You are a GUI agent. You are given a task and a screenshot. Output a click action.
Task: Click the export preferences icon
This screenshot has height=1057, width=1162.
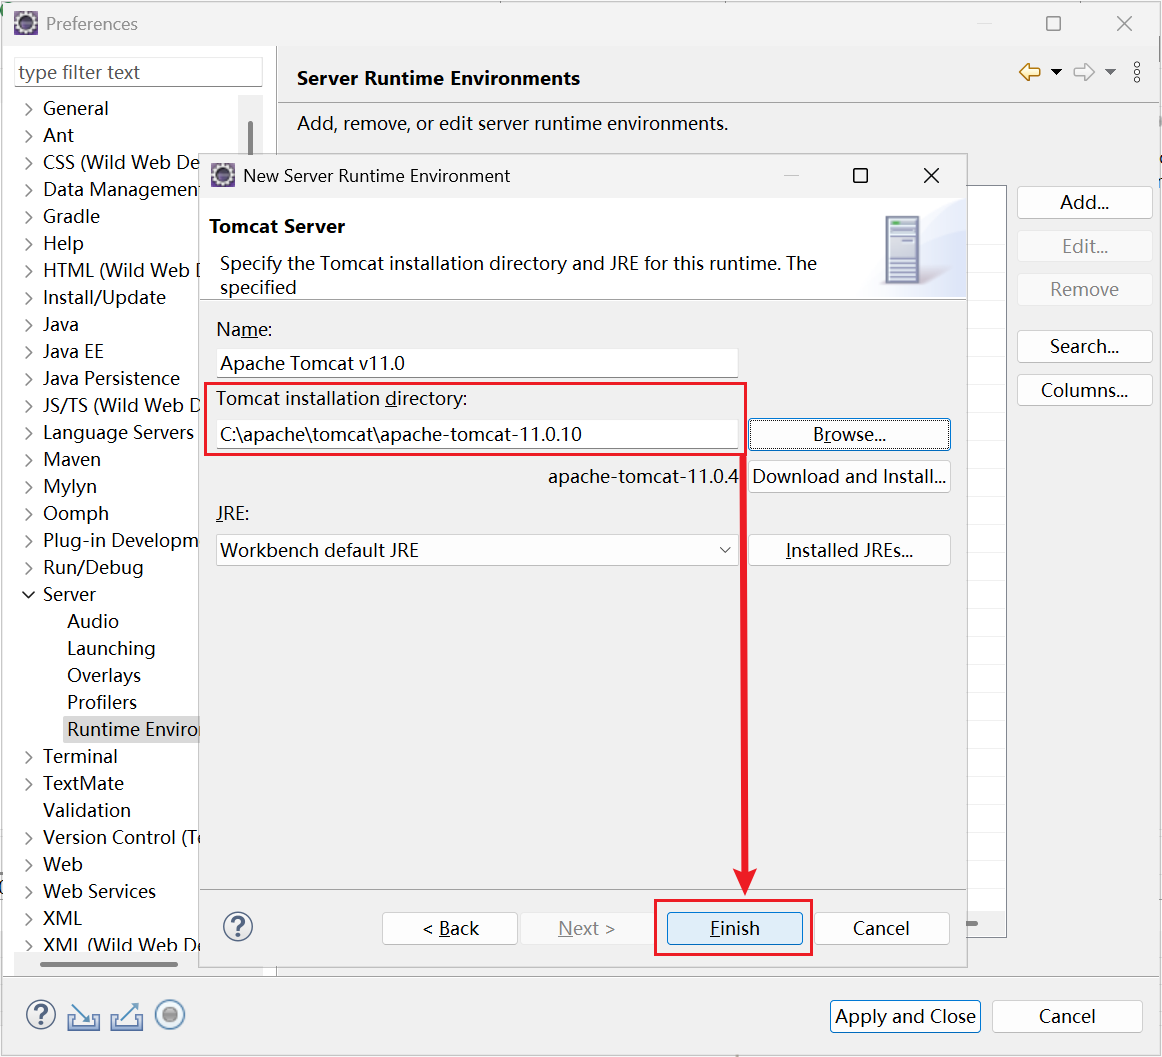coord(127,1016)
